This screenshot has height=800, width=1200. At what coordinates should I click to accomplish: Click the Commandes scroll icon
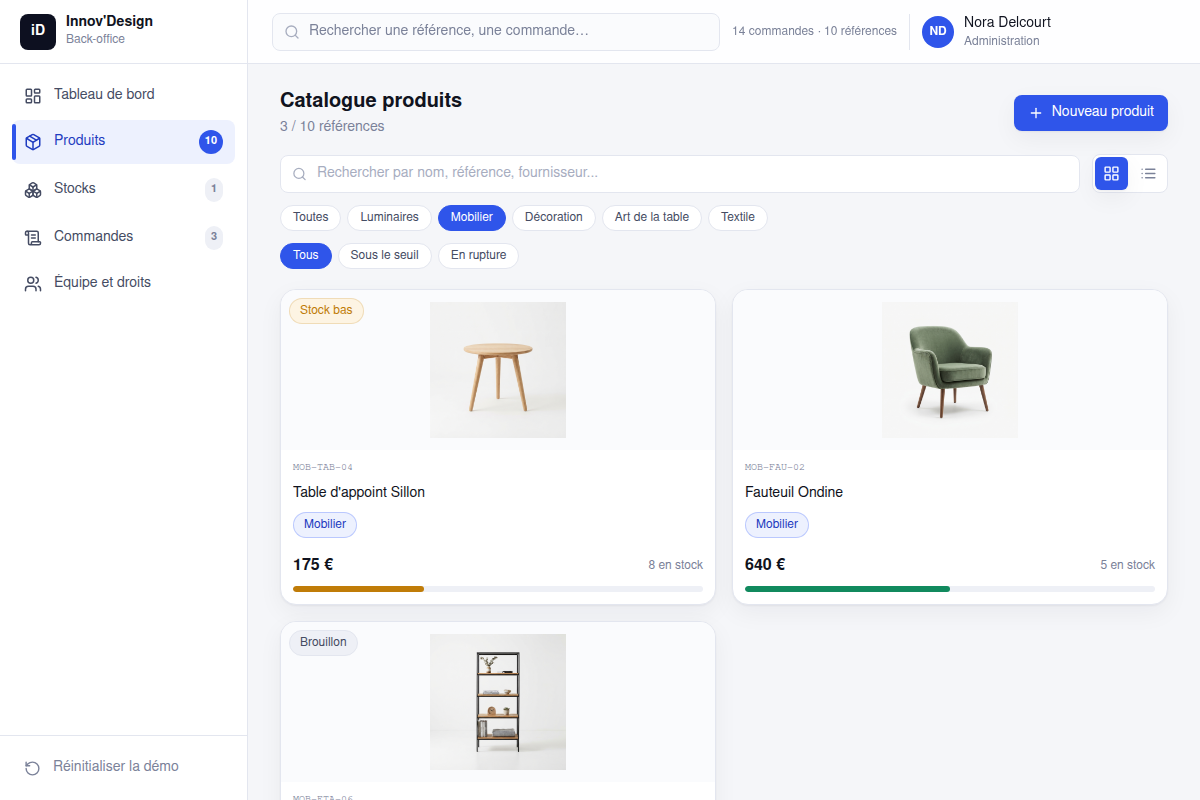(x=33, y=237)
